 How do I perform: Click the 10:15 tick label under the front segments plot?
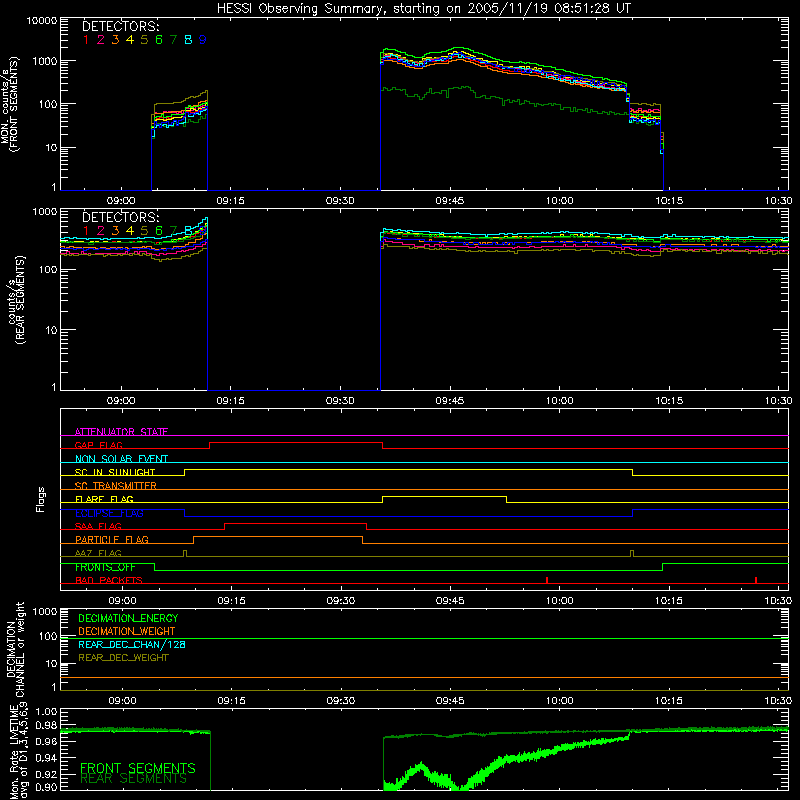tap(669, 201)
